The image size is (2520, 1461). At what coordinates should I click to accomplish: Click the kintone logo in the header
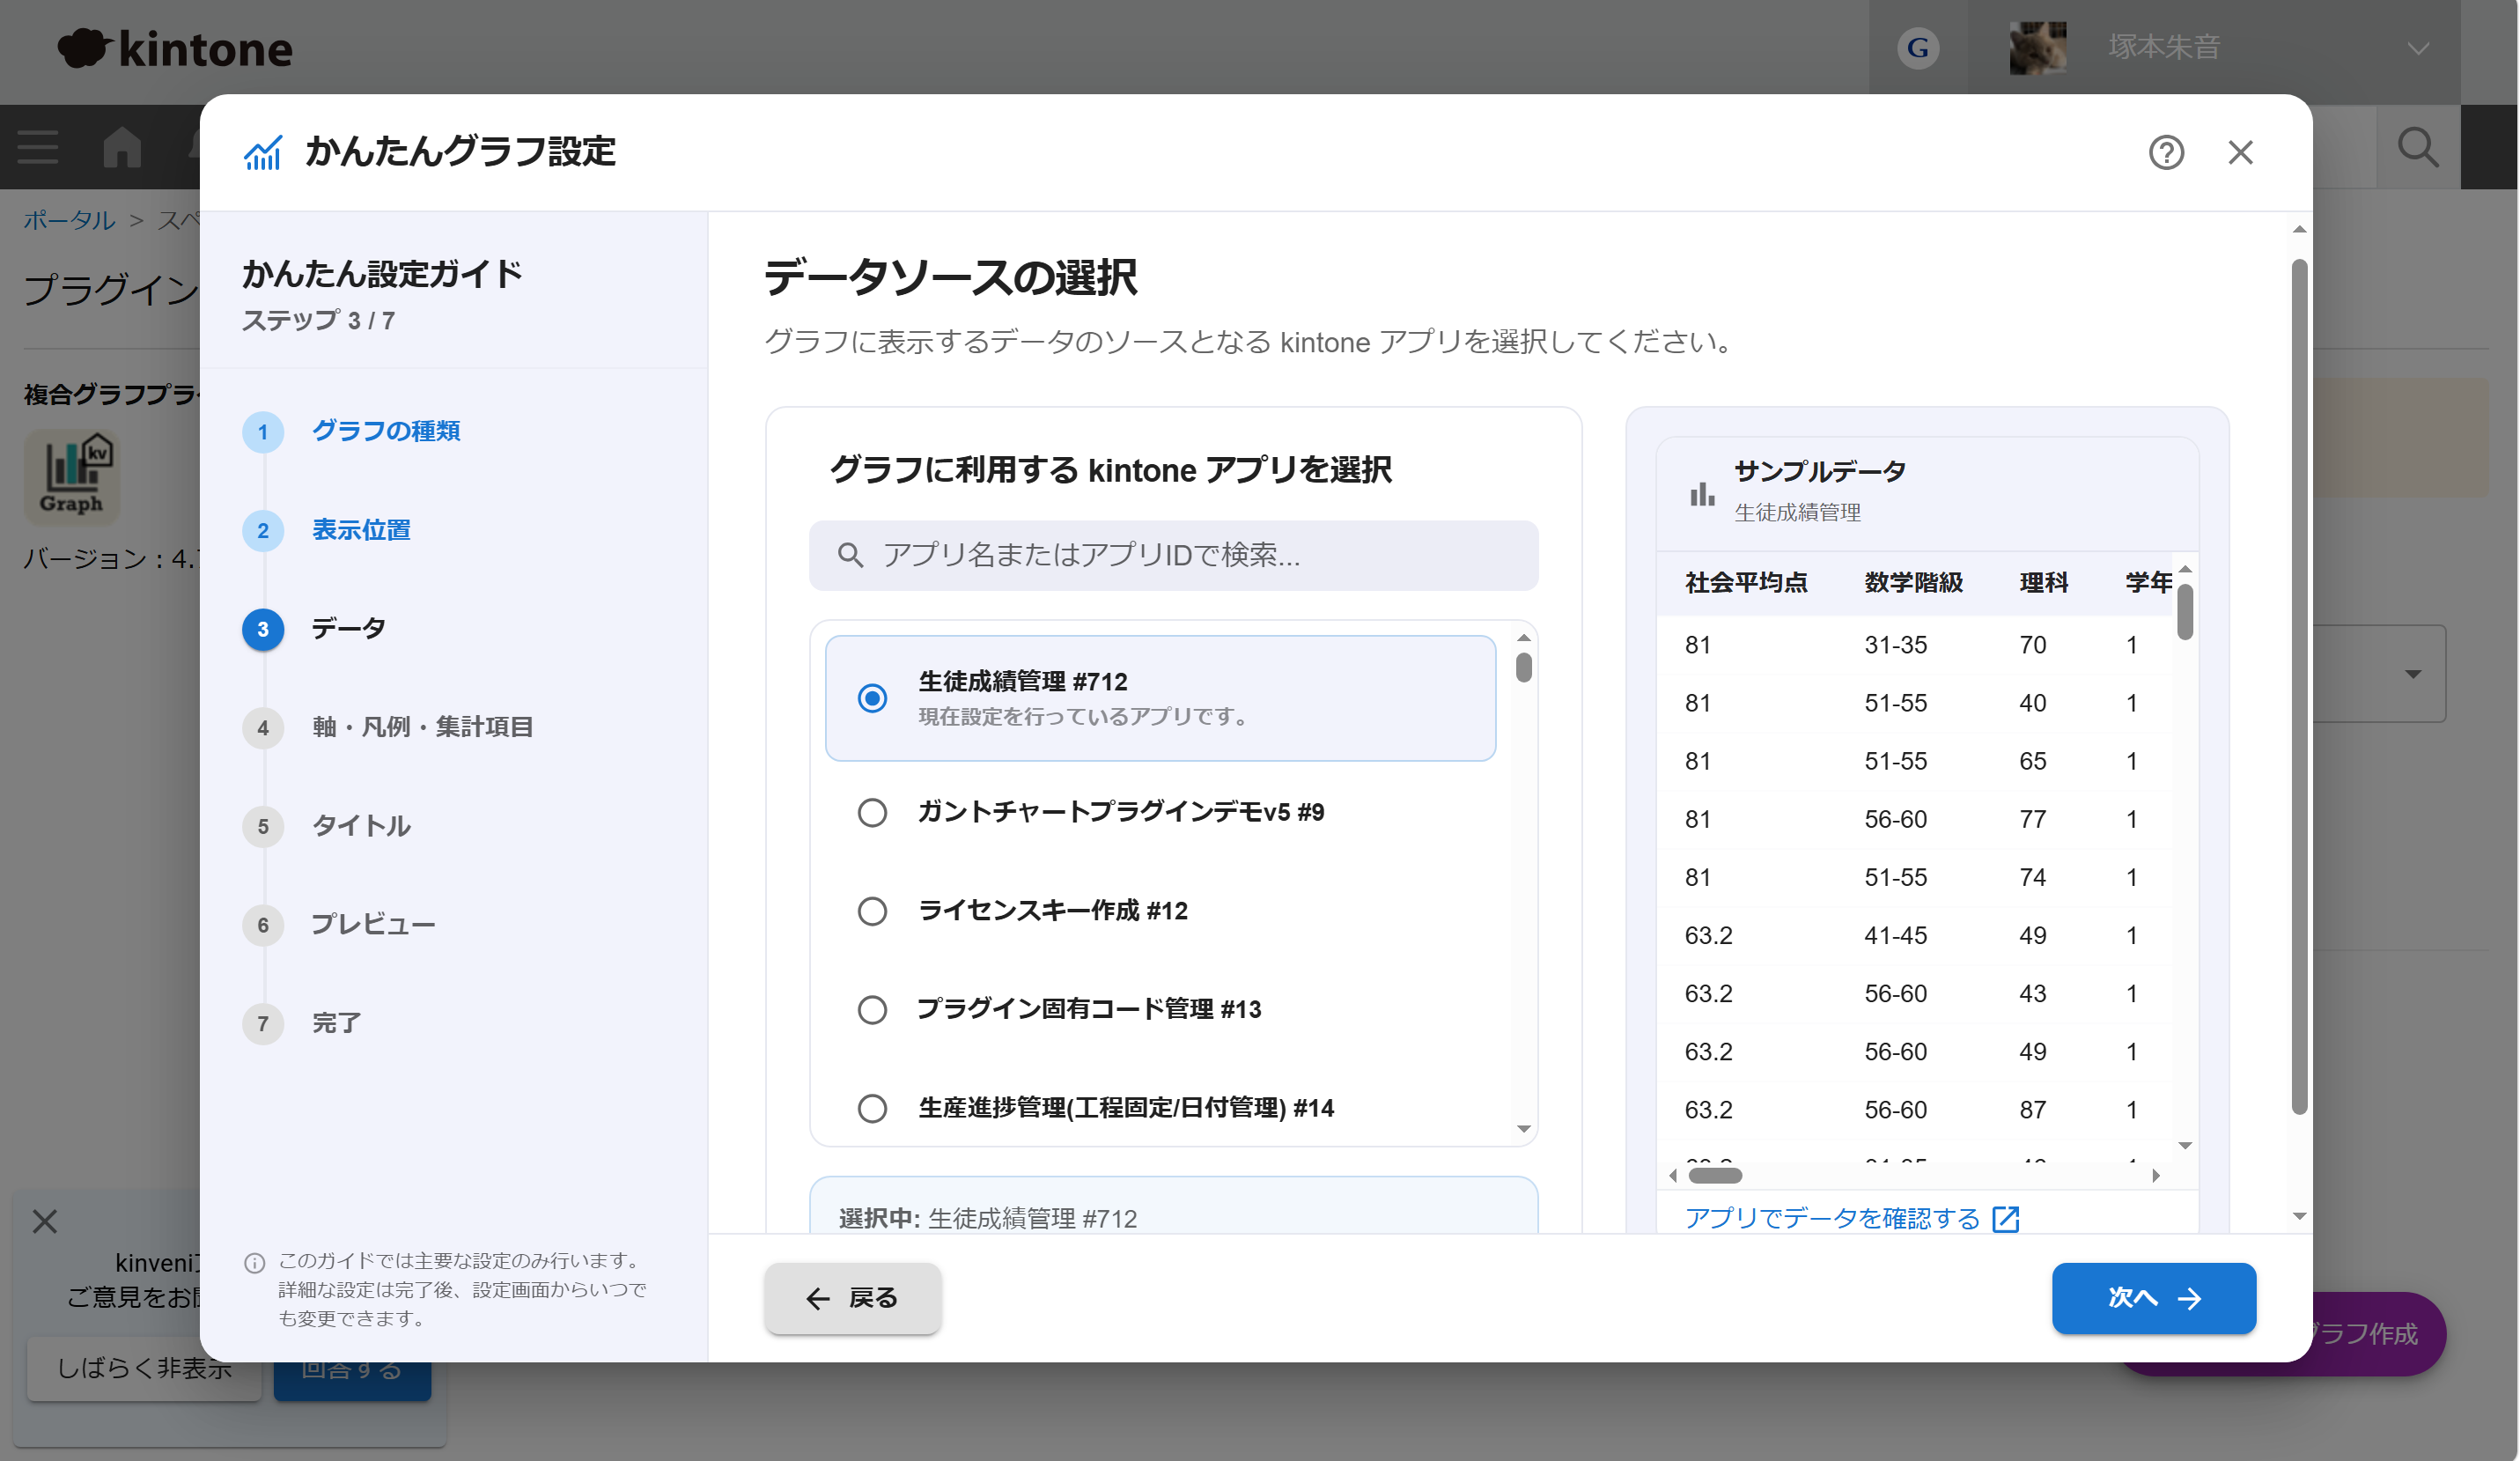coord(175,48)
